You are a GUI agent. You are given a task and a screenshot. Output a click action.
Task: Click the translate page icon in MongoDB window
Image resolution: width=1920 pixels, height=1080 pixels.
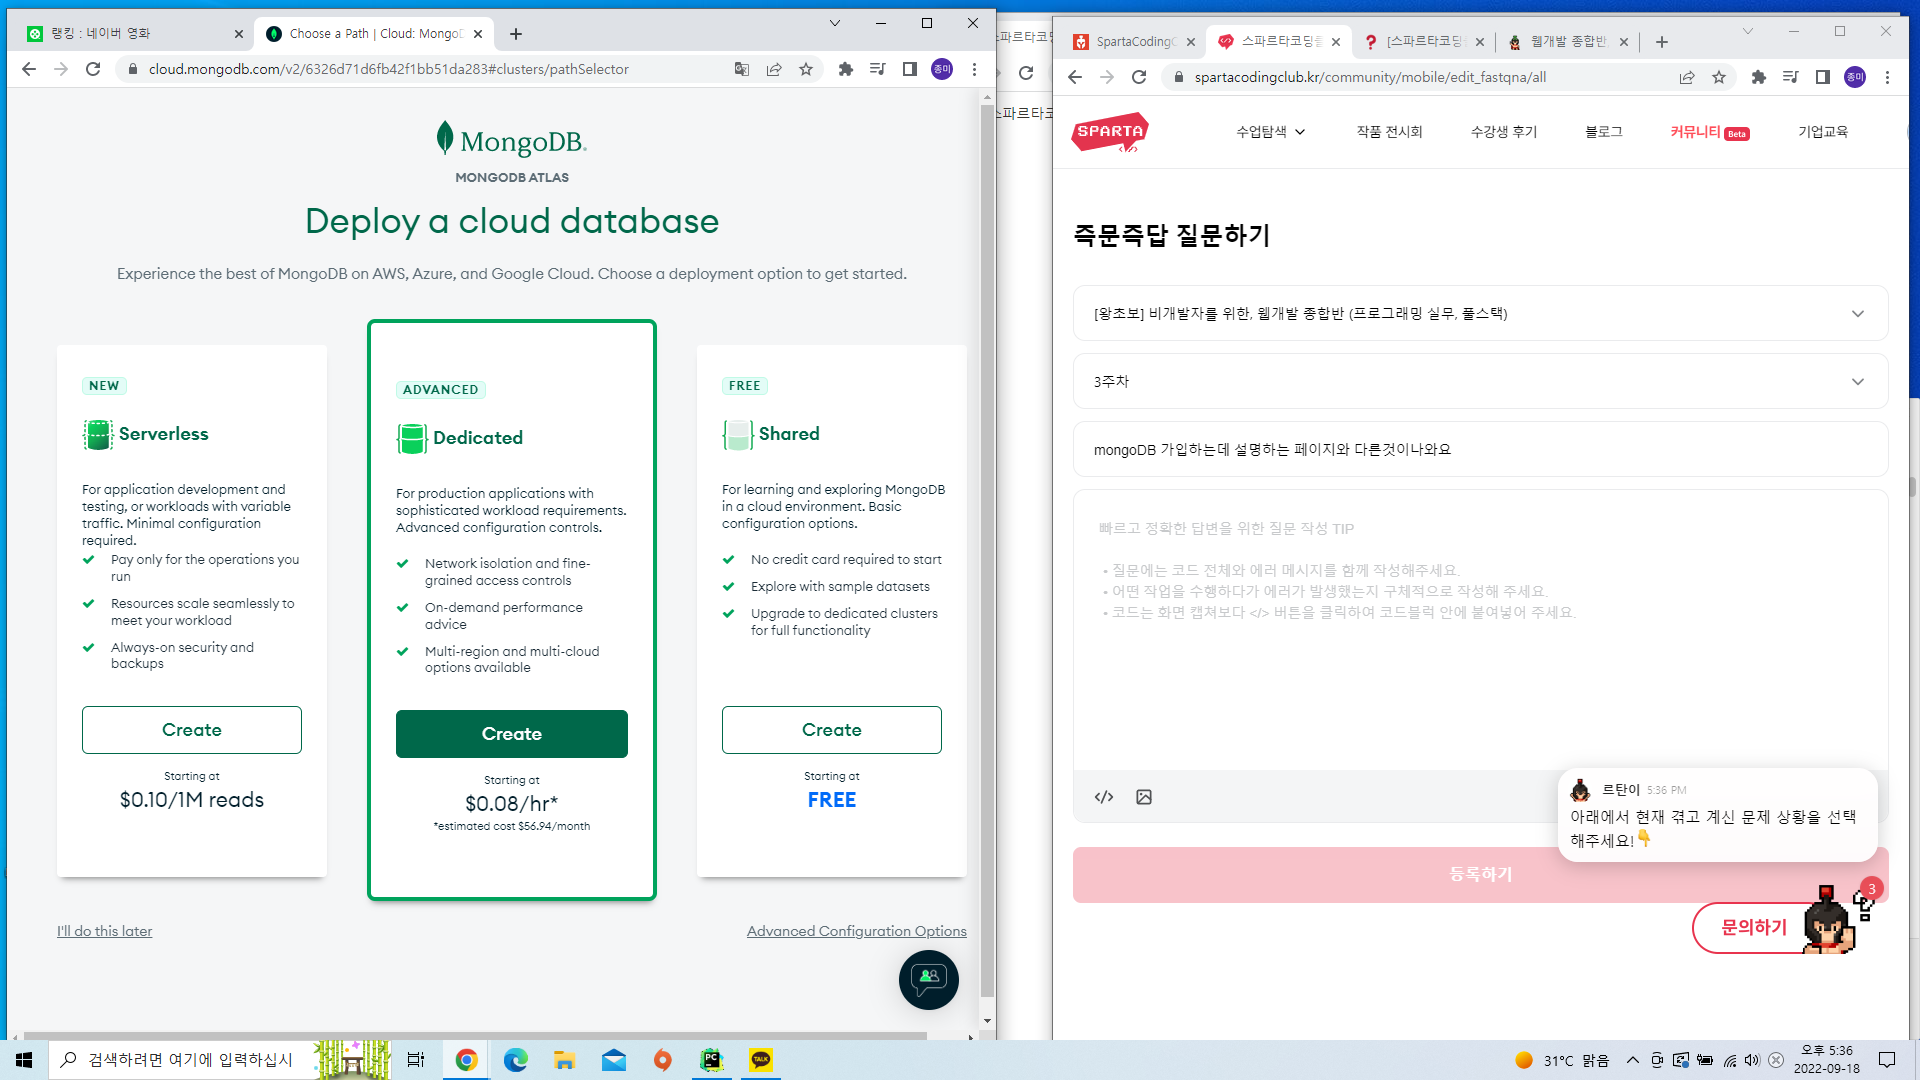click(x=741, y=69)
